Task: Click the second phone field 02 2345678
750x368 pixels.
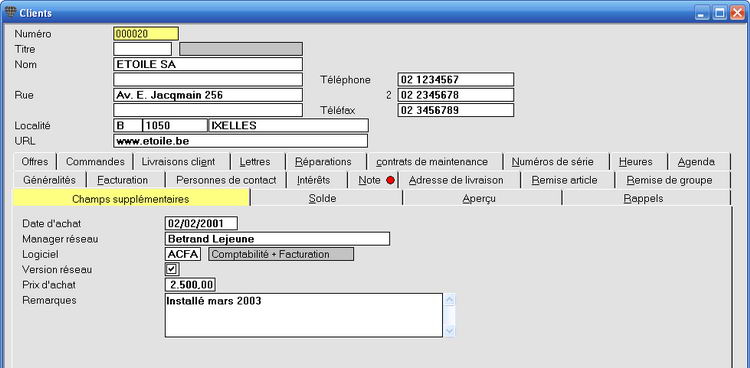Action: point(455,95)
